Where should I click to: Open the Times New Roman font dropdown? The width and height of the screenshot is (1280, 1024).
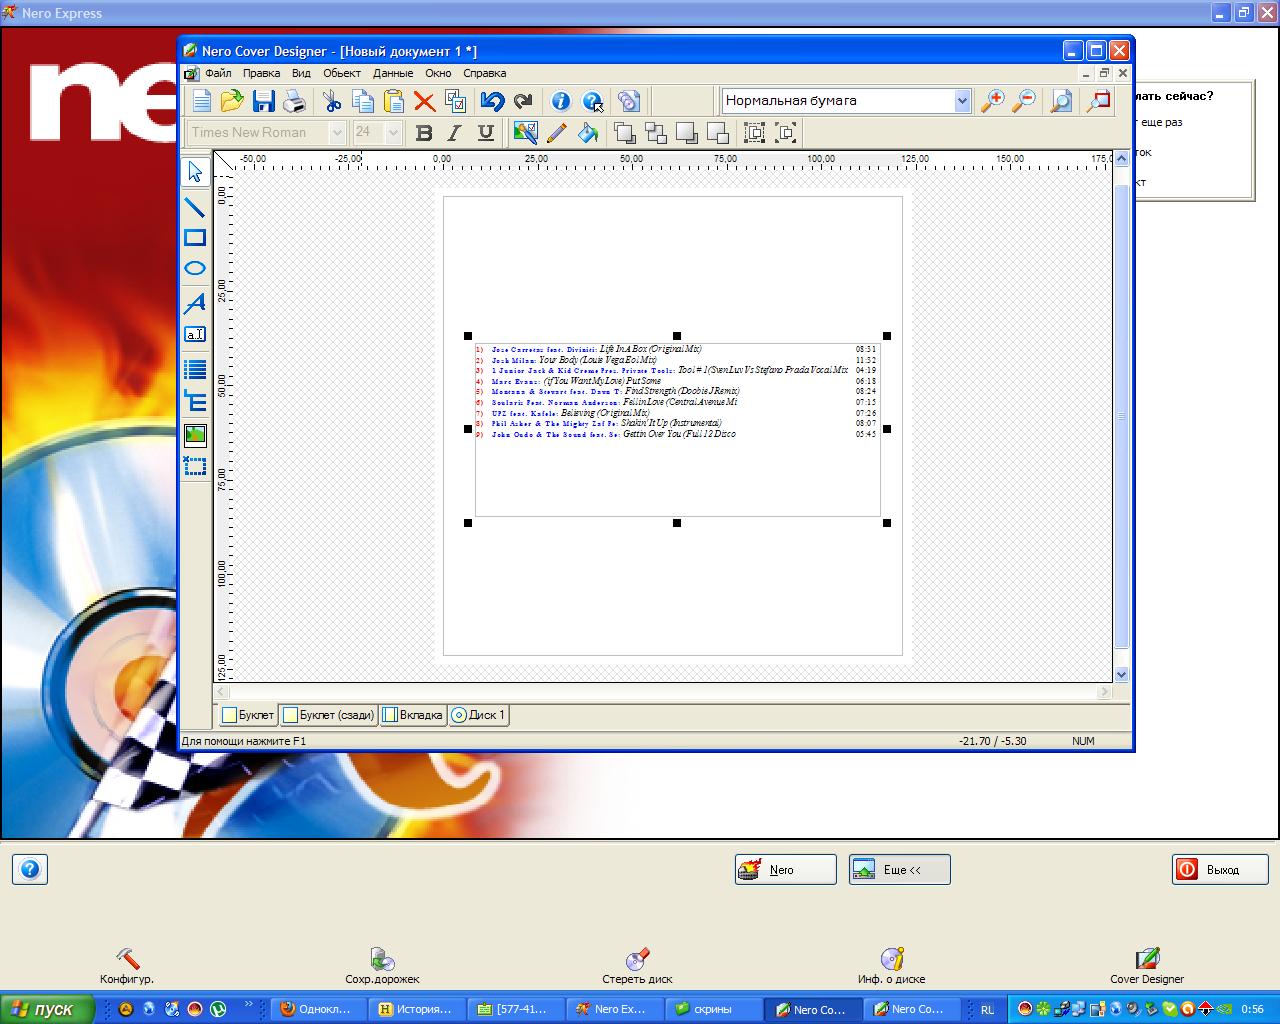coord(337,132)
